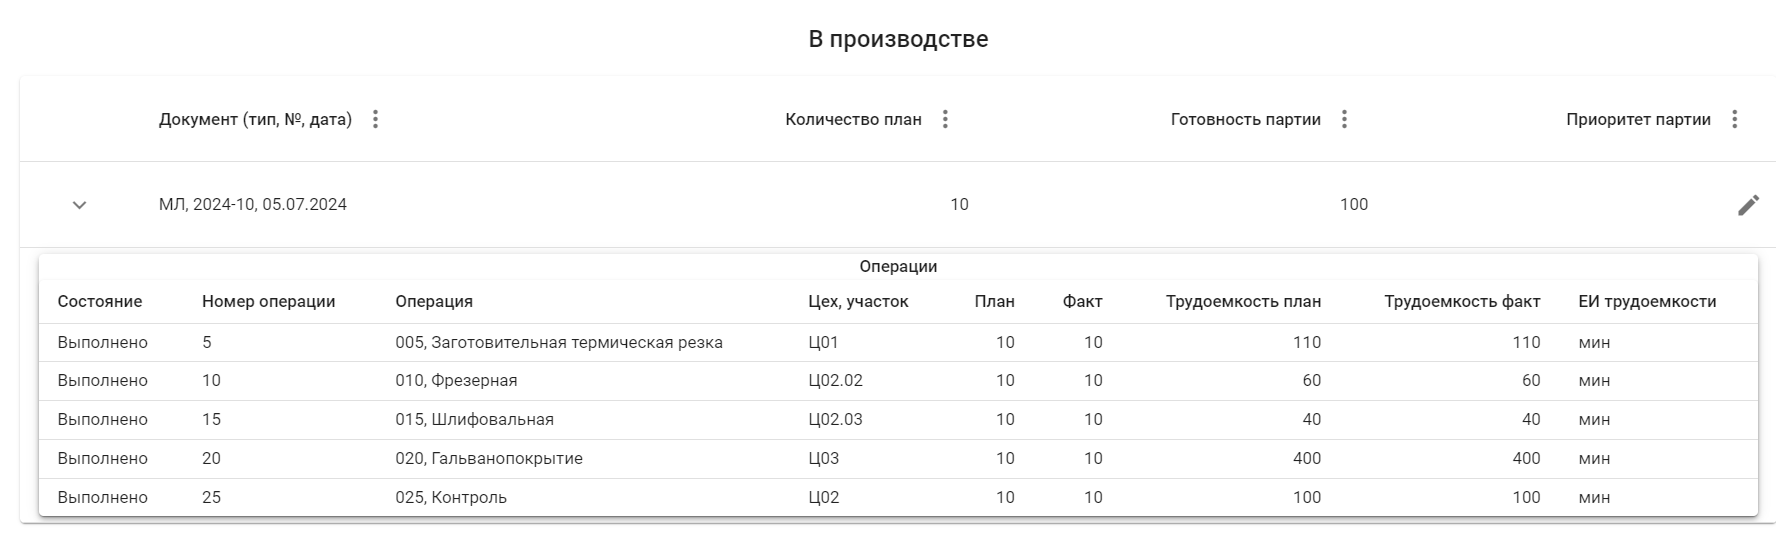Screen dimensions: 1776x544
Task: Click the Готовность партии column header
Action: tap(1245, 120)
